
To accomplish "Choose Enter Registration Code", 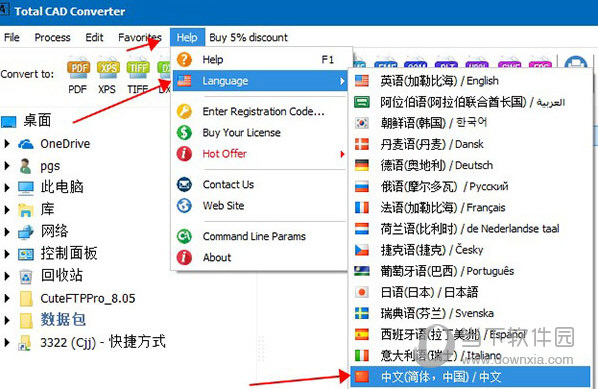I will (x=261, y=111).
